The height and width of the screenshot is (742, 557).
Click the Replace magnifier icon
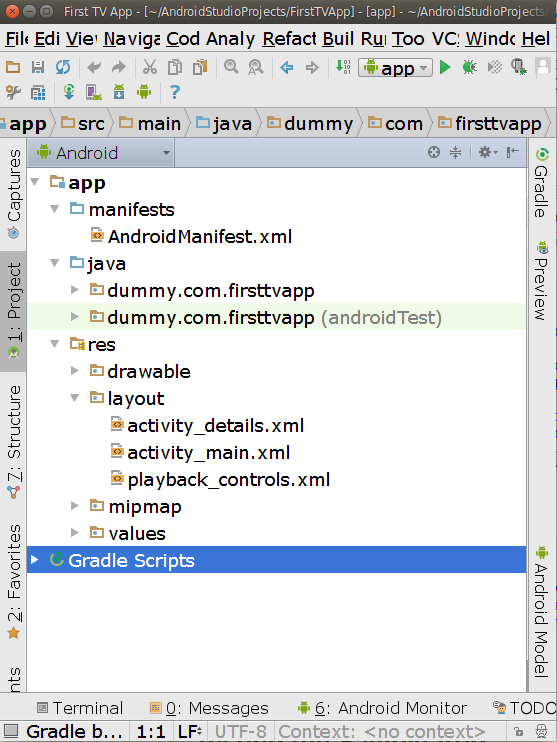click(x=256, y=67)
